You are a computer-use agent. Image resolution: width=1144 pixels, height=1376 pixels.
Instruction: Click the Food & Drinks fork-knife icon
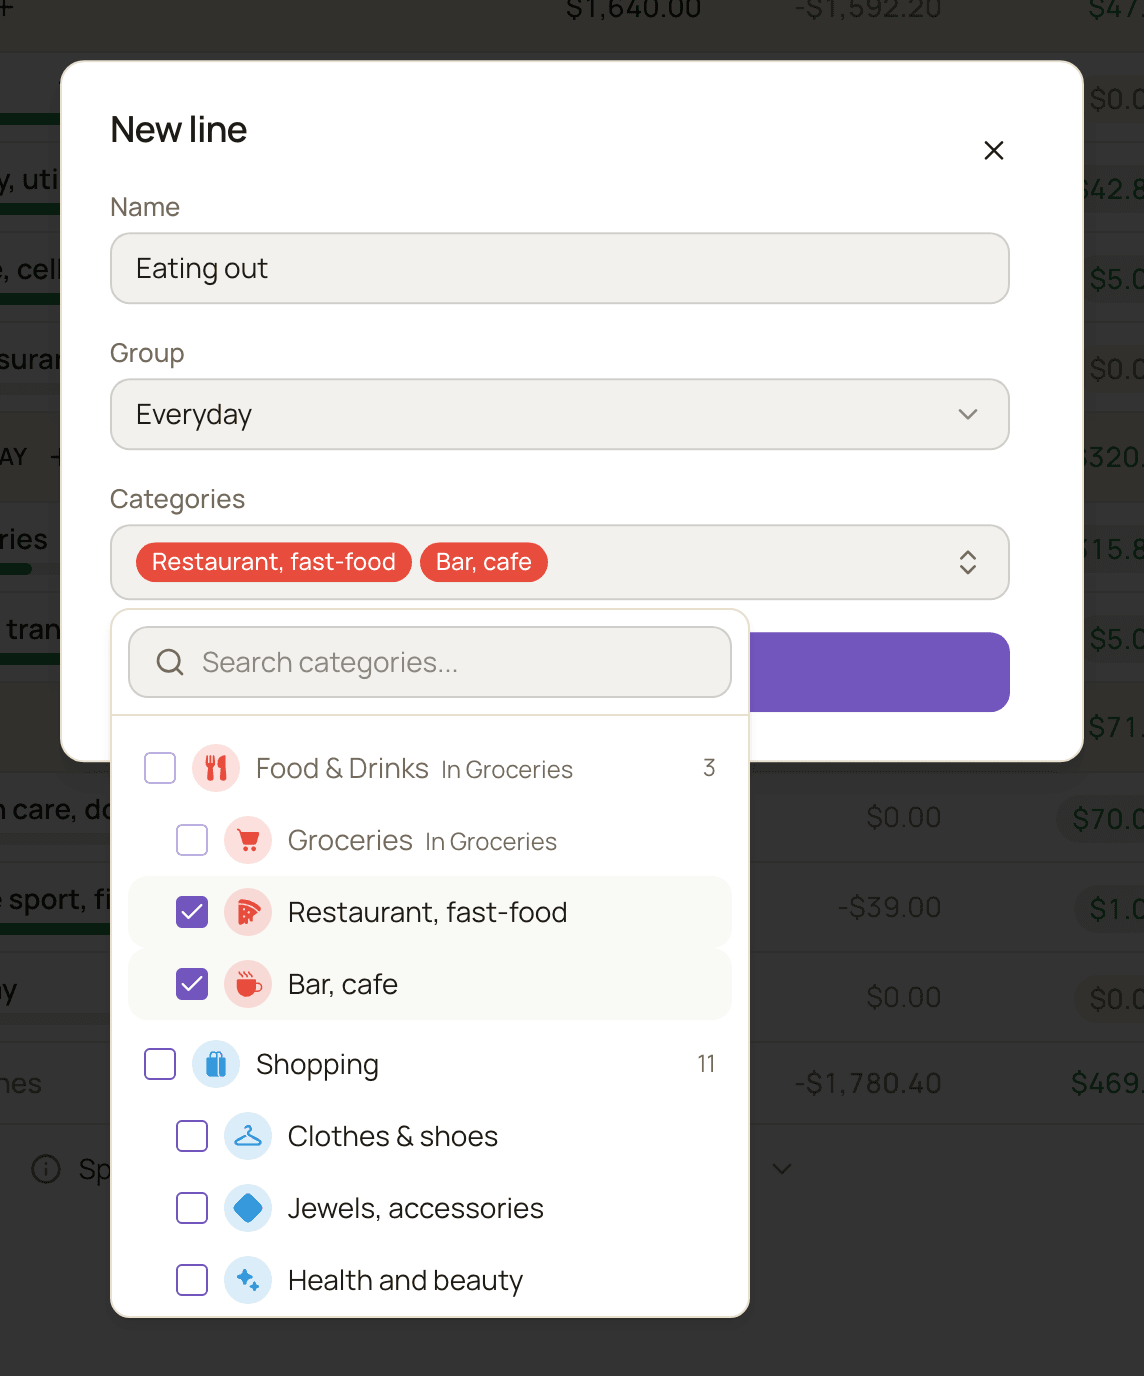coord(216,768)
